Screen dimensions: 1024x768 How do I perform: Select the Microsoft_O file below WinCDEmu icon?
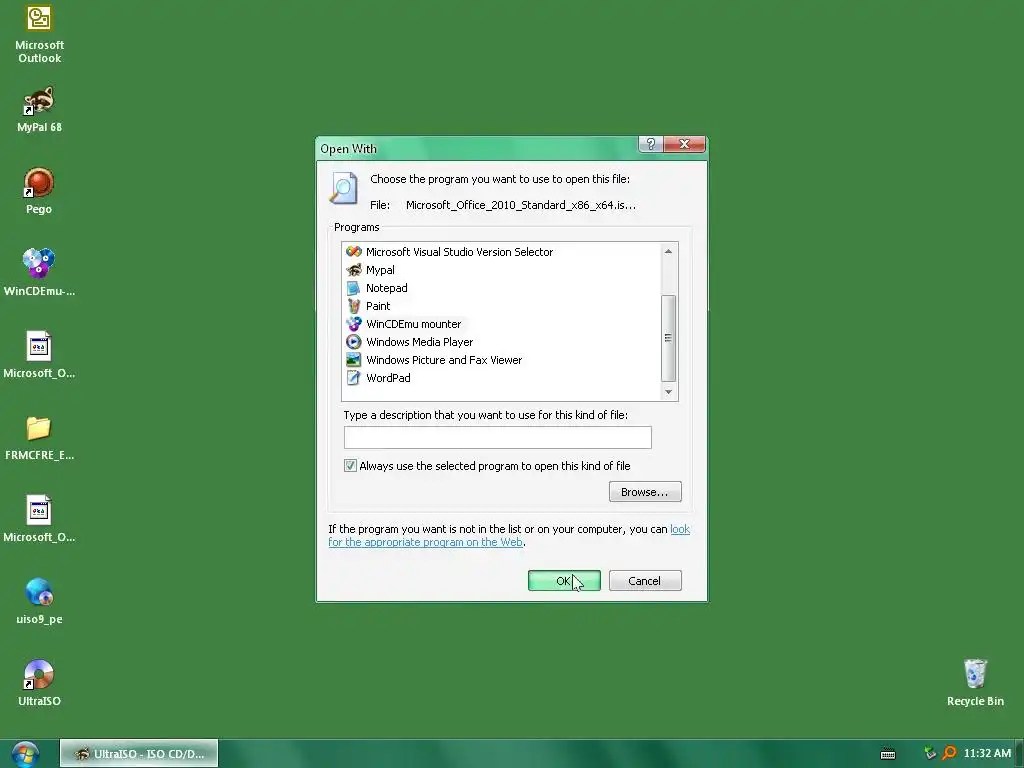pos(39,355)
